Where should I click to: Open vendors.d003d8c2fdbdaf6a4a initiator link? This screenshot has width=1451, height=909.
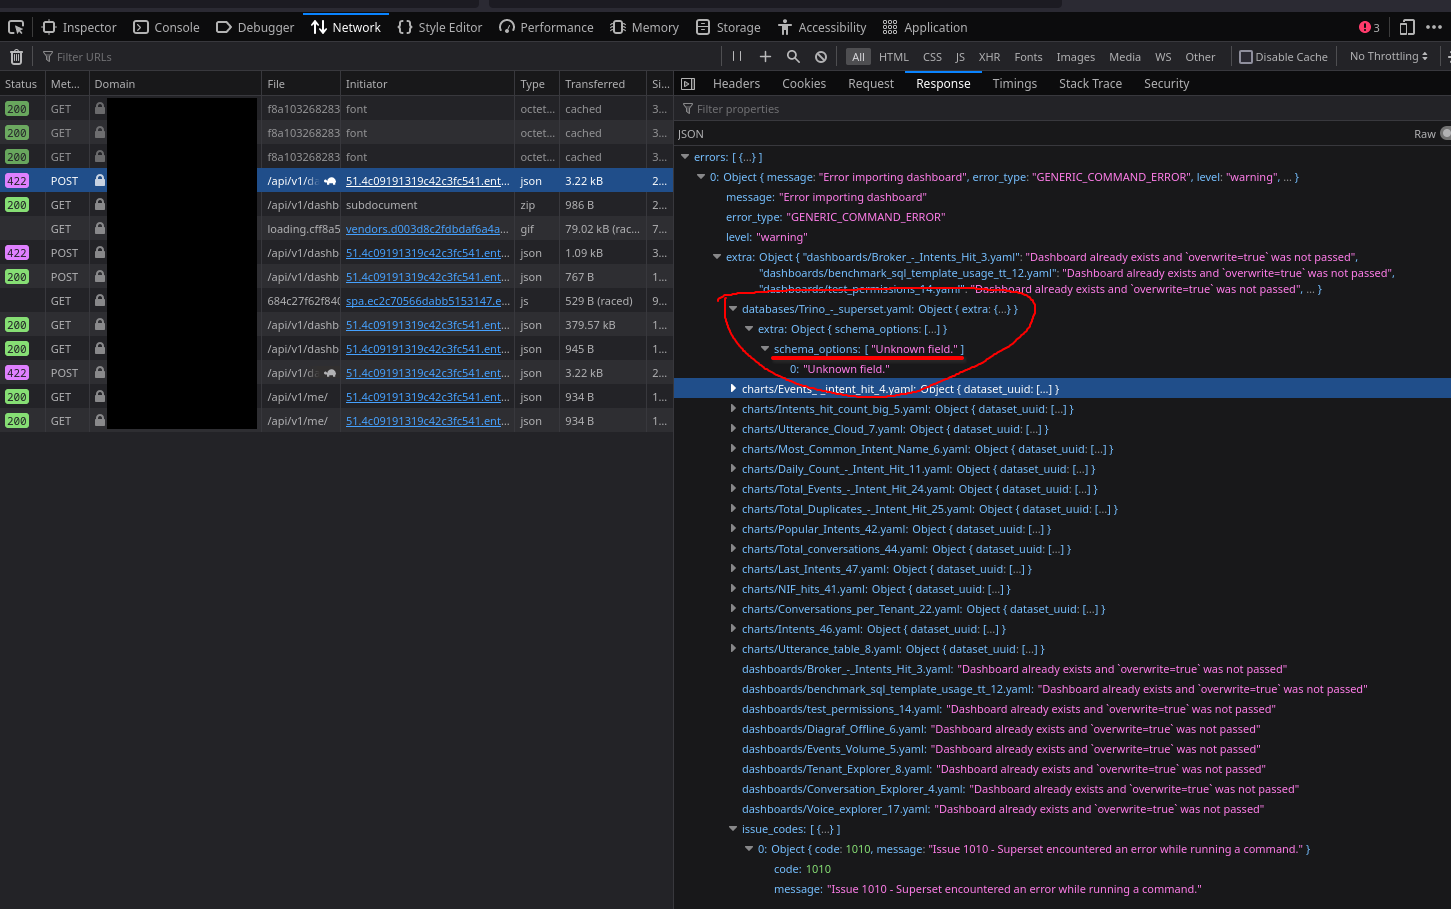pos(428,229)
